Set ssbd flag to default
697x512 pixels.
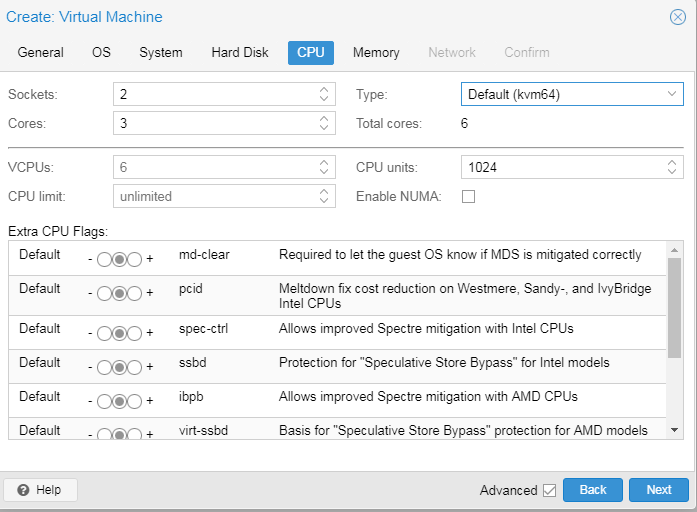click(119, 368)
